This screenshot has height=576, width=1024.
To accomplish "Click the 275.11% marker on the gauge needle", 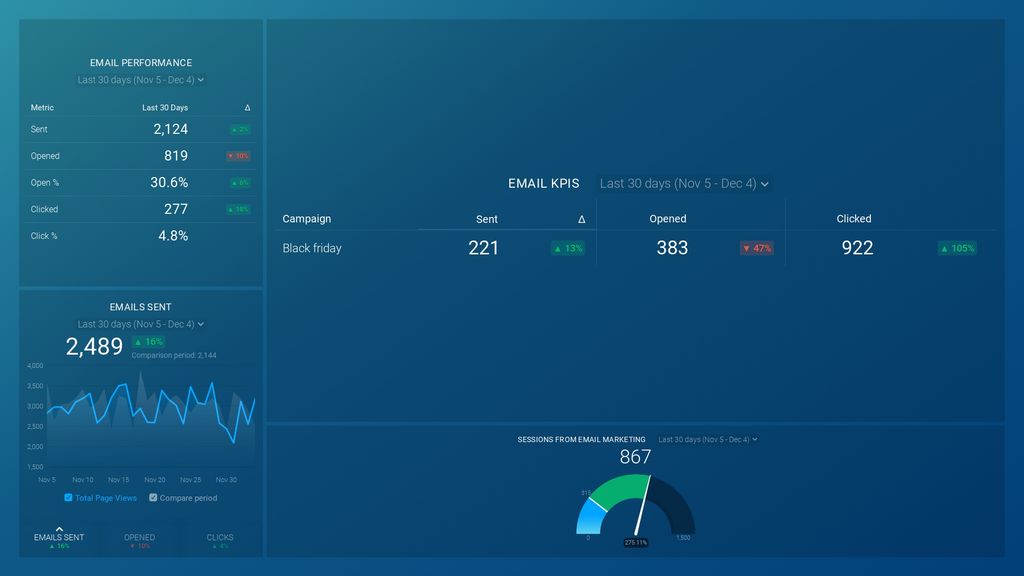I will (x=637, y=540).
